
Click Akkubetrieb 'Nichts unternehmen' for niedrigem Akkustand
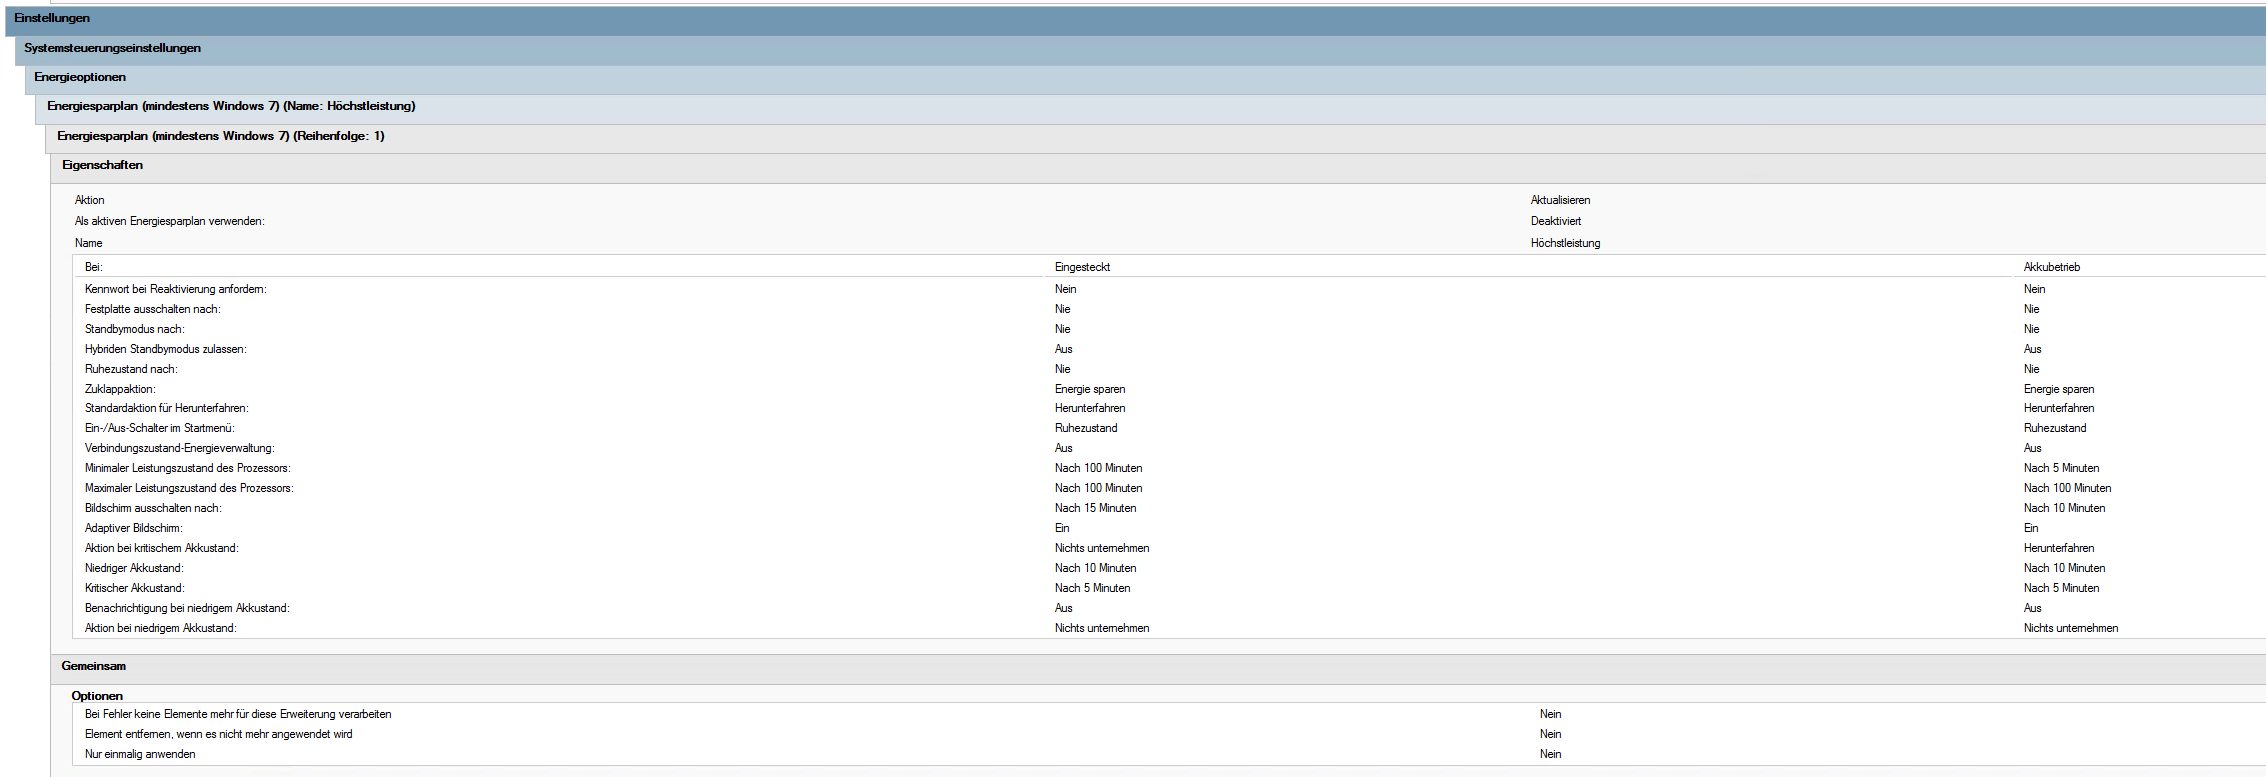(2070, 628)
